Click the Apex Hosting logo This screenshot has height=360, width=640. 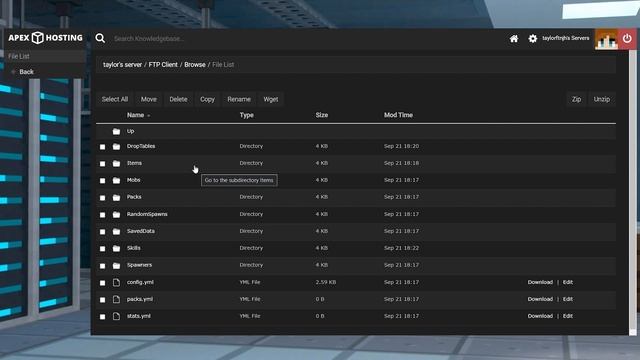point(45,38)
